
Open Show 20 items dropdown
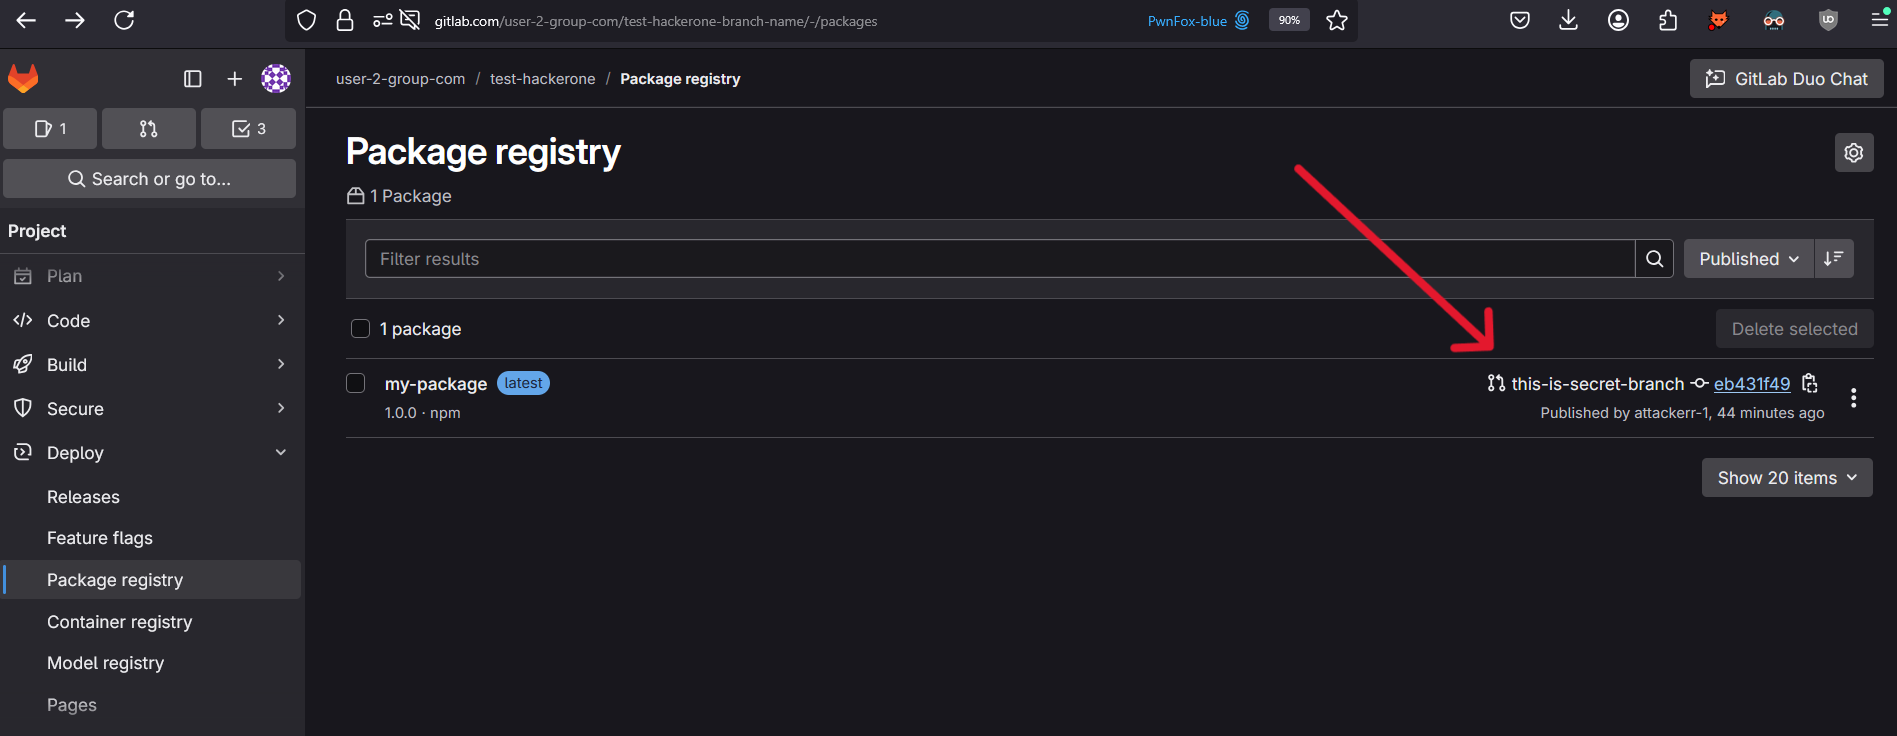tap(1787, 478)
